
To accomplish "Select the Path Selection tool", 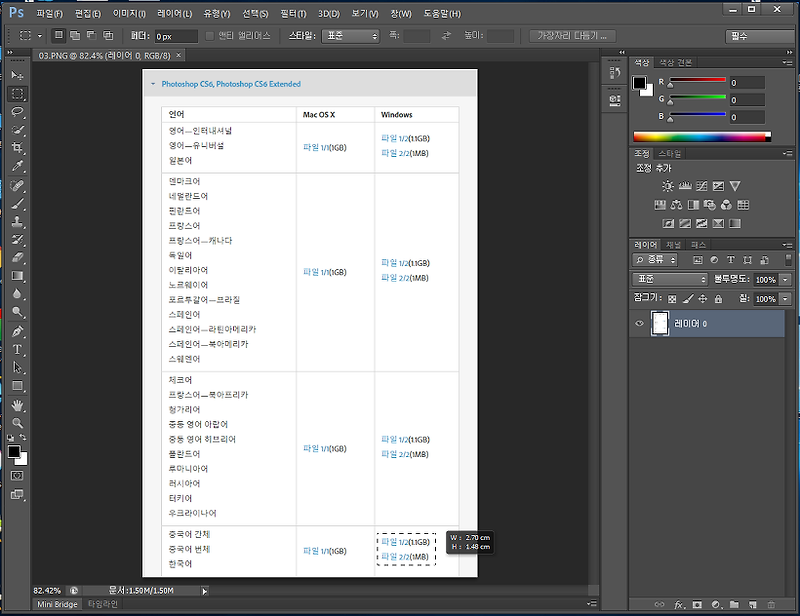I will click(x=17, y=367).
